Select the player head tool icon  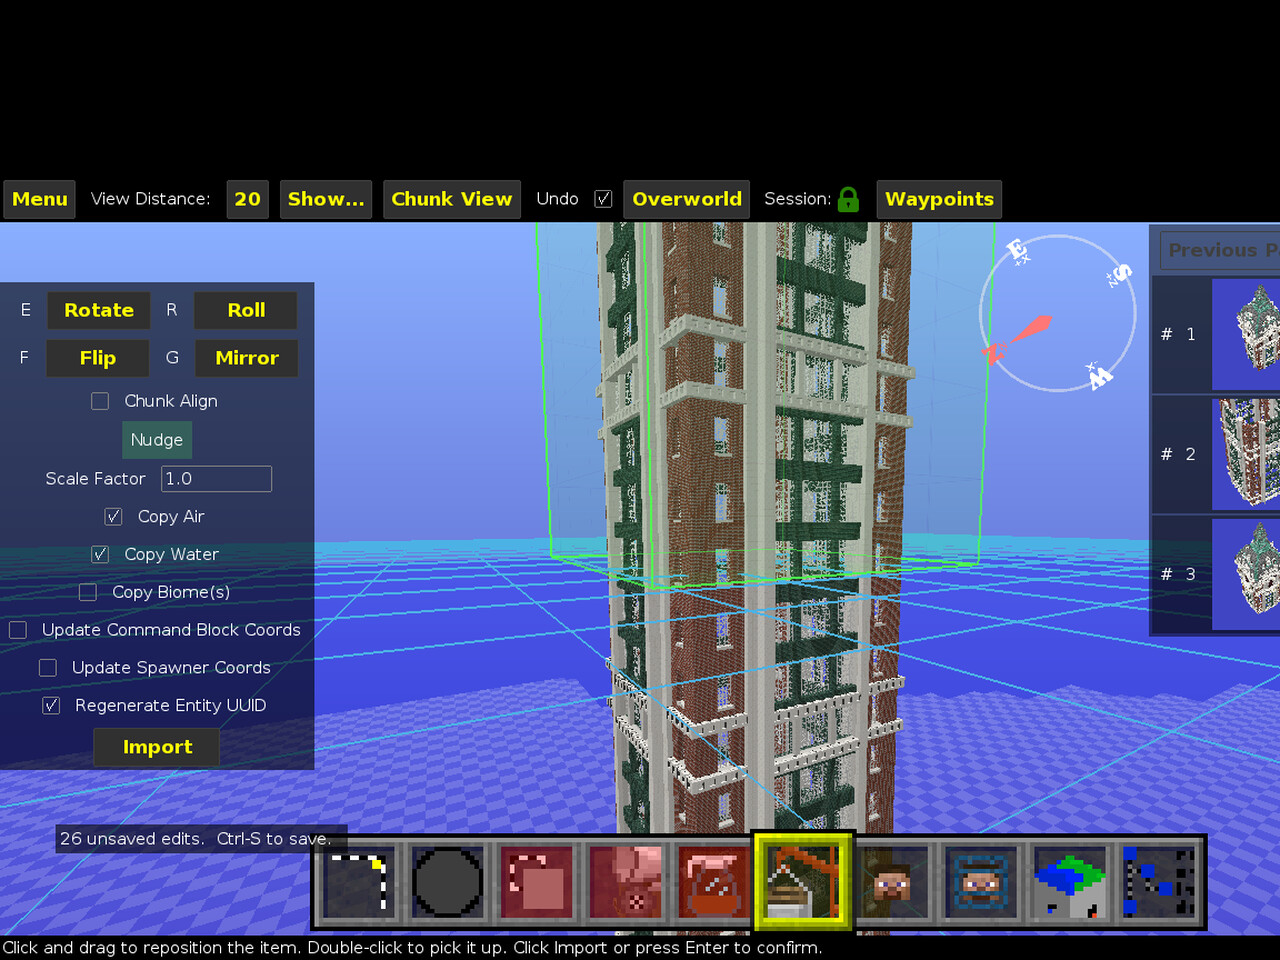pos(891,882)
